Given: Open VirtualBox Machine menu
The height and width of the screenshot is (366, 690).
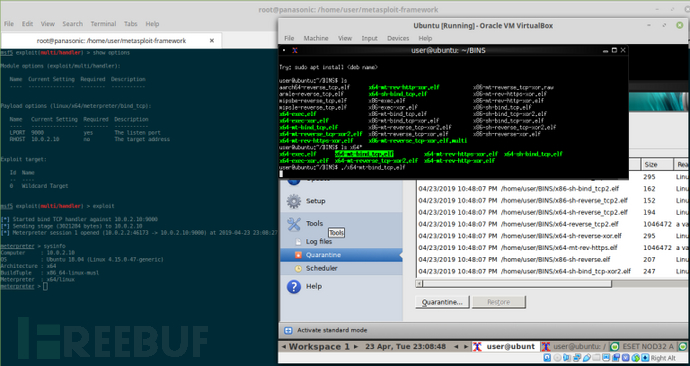Looking at the screenshot, I should (316, 38).
